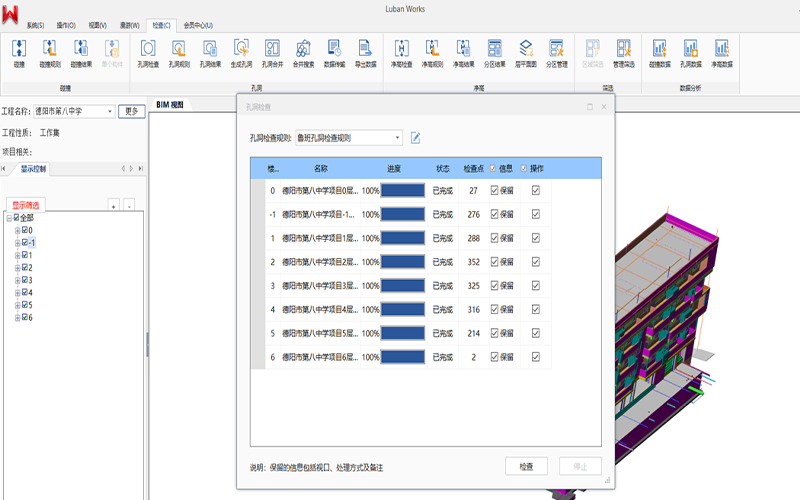Viewport: 800px width, 500px height.
Task: Open the 会员中心(U) tab
Action: pos(198,25)
